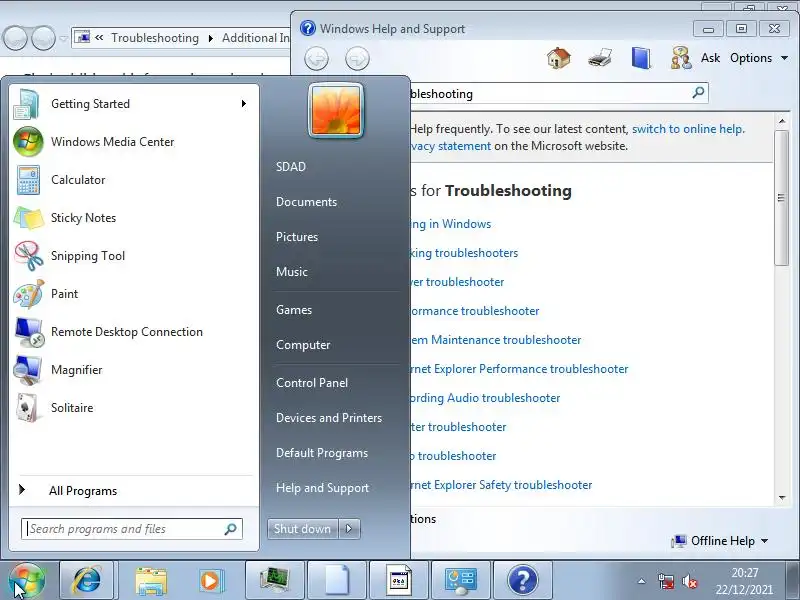
Task: Launch Magnifier
Action: point(133,370)
